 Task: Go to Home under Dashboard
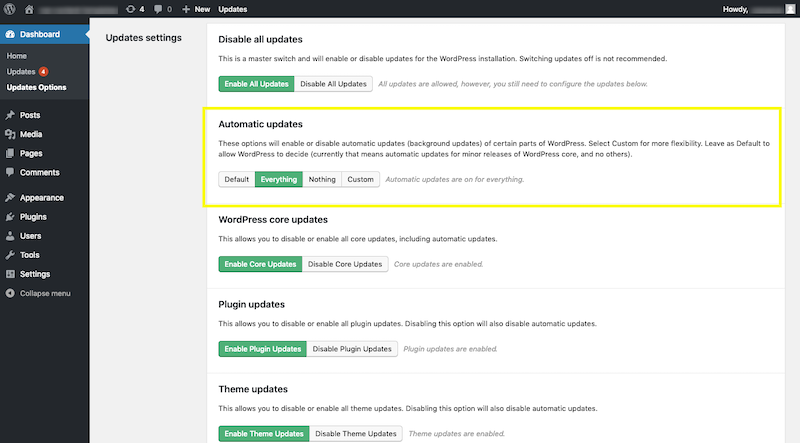17,56
